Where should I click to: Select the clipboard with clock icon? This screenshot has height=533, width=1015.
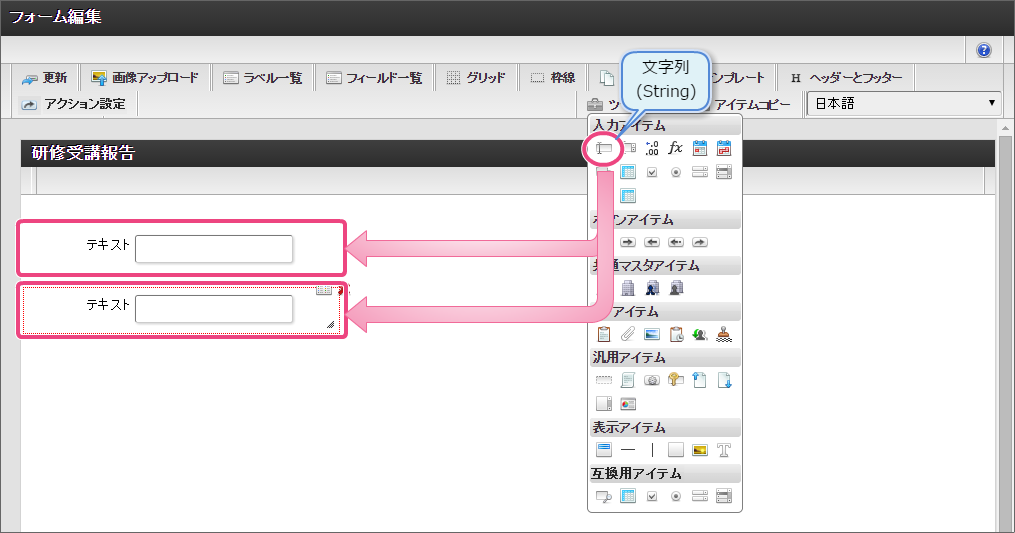tap(676, 334)
